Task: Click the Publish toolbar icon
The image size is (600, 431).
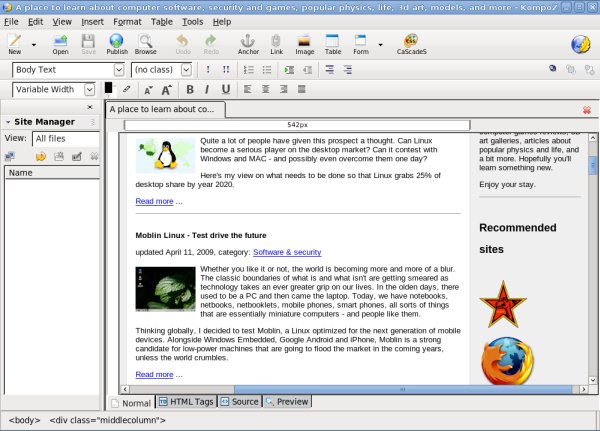Action: click(x=117, y=44)
